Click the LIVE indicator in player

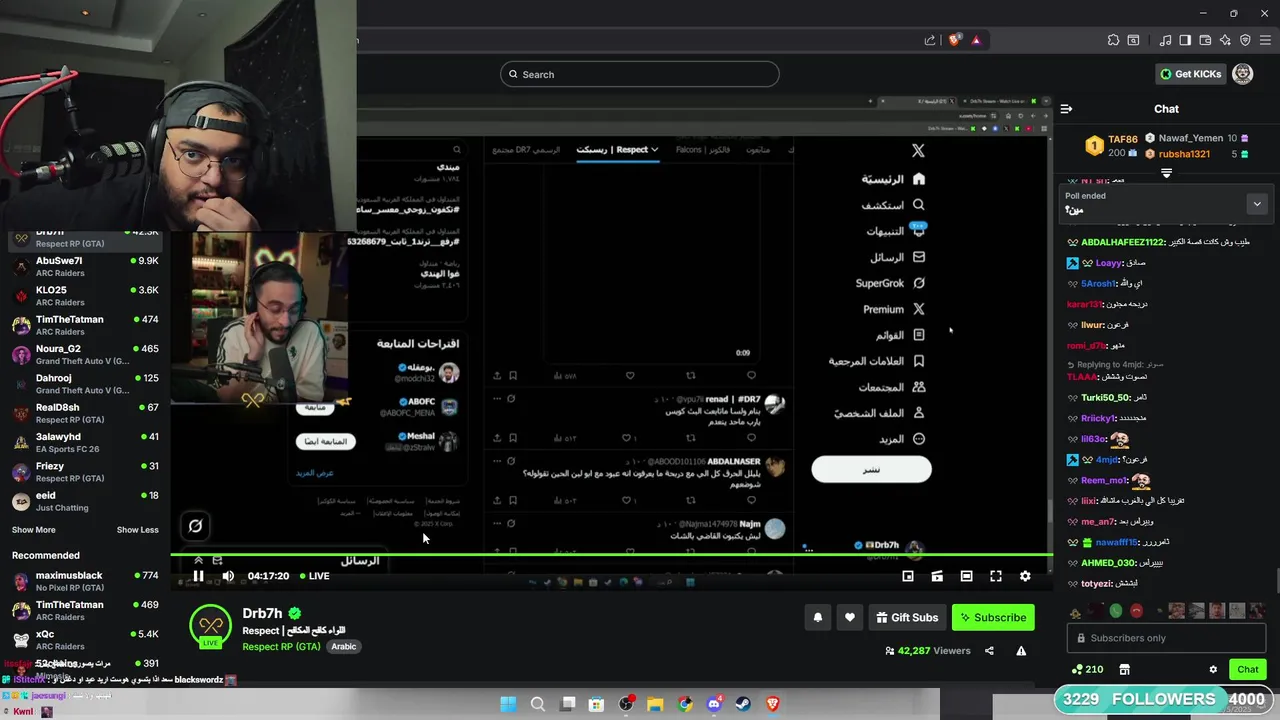(314, 576)
